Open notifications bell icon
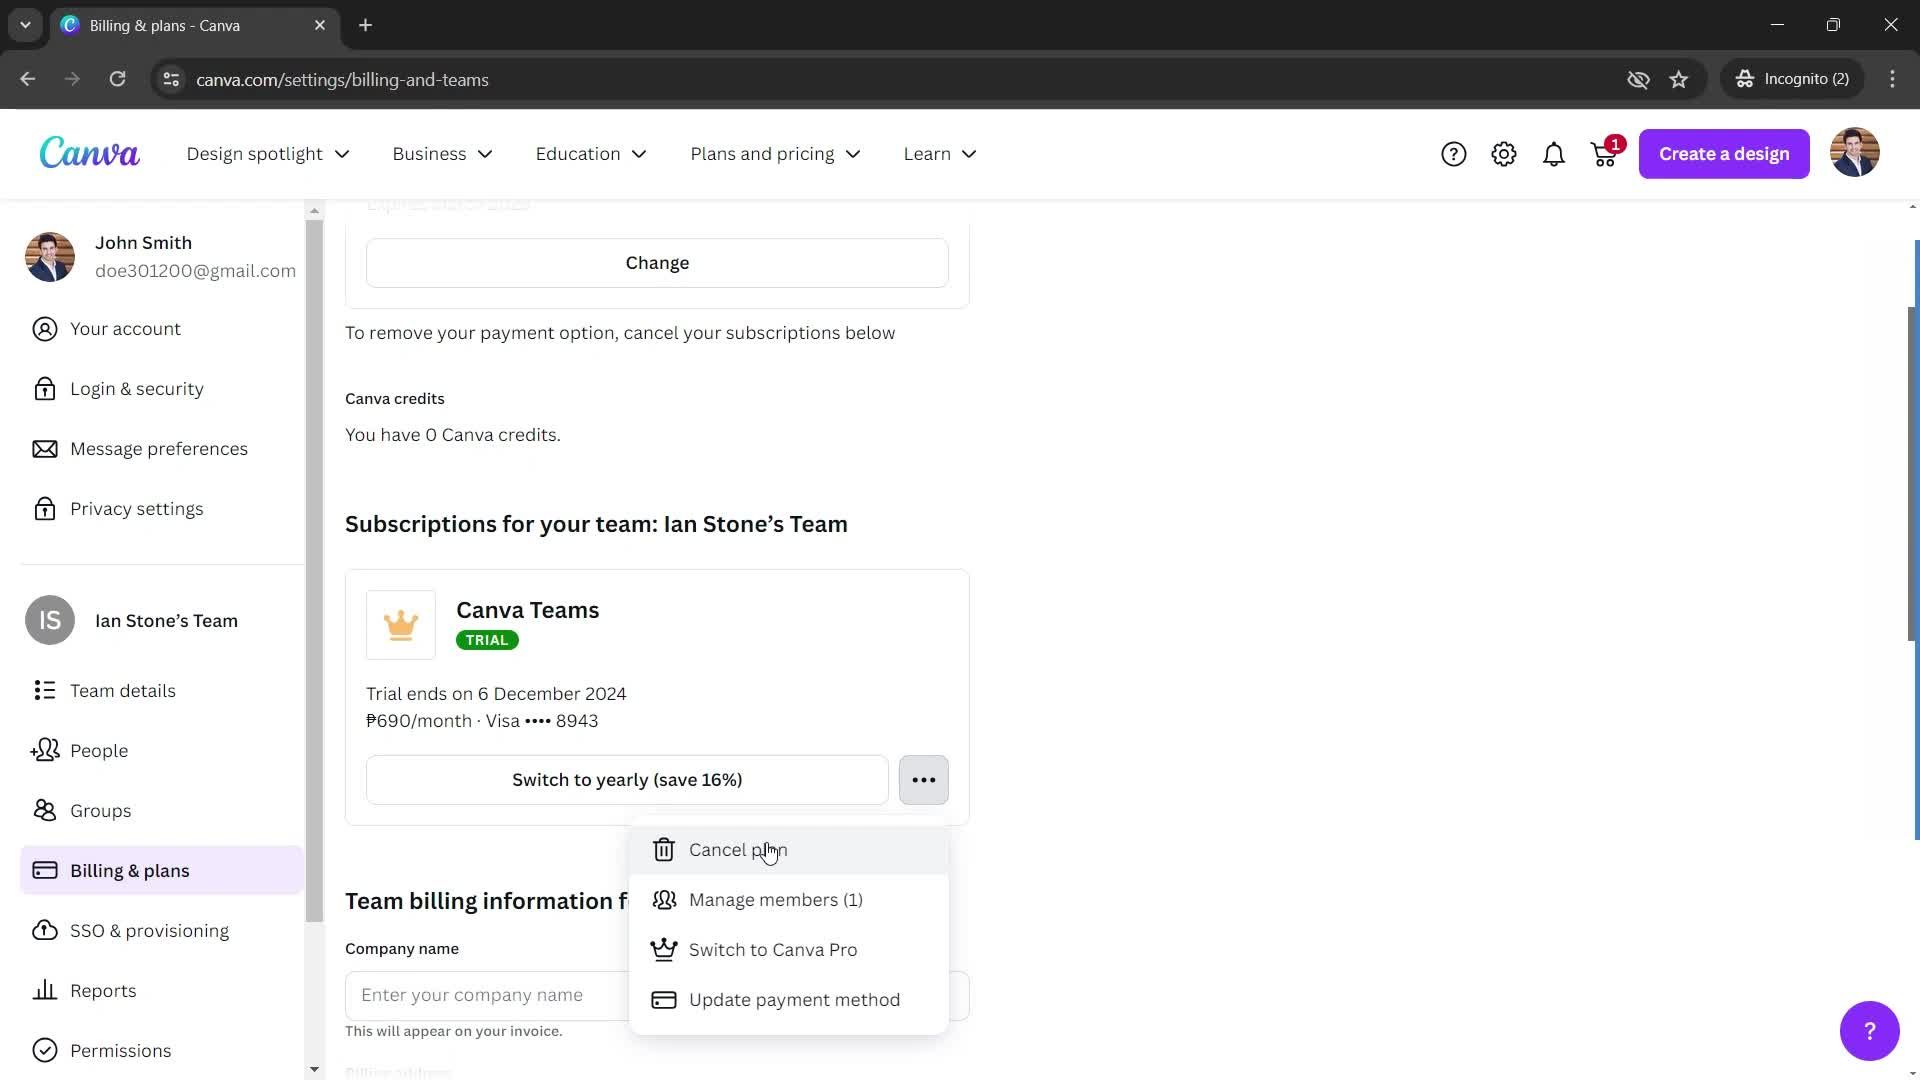 coord(1553,154)
